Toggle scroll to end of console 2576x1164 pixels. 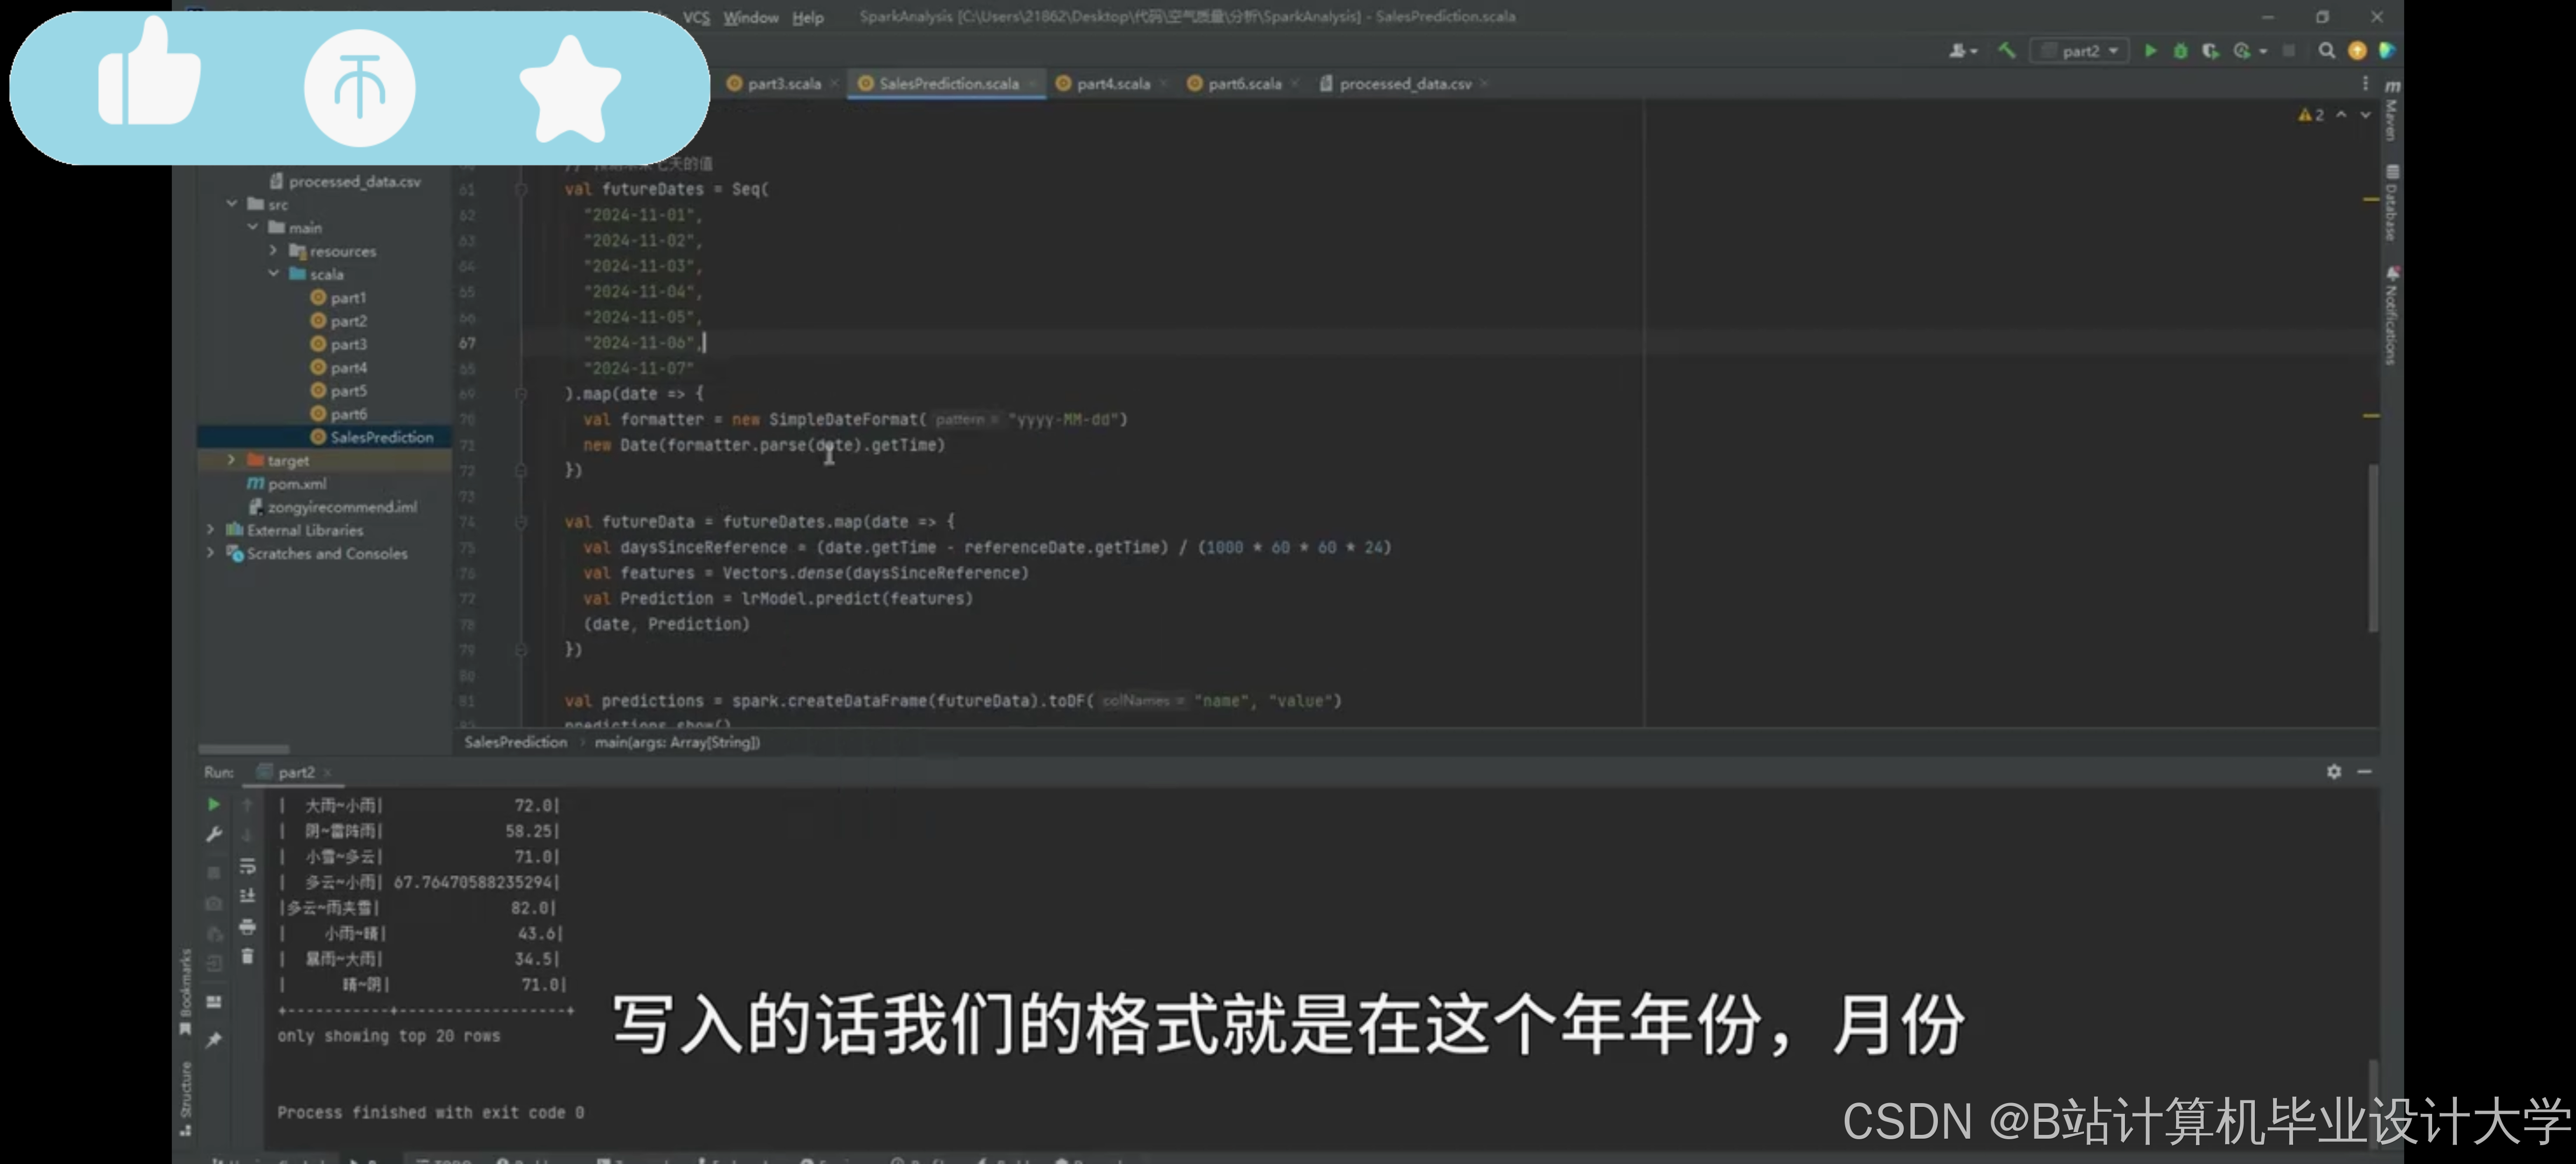tap(247, 896)
